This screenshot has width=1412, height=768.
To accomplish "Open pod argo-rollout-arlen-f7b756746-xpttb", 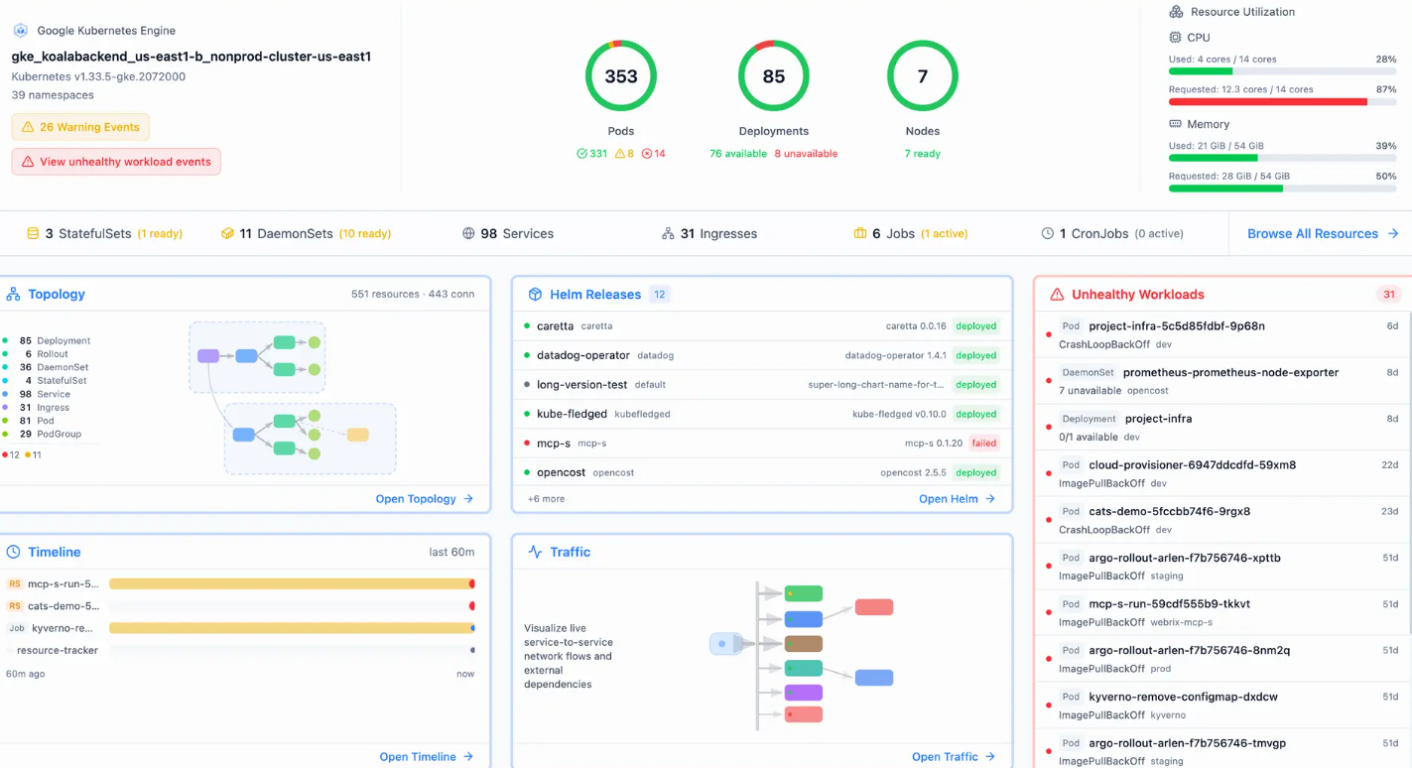I will 1222,566.
